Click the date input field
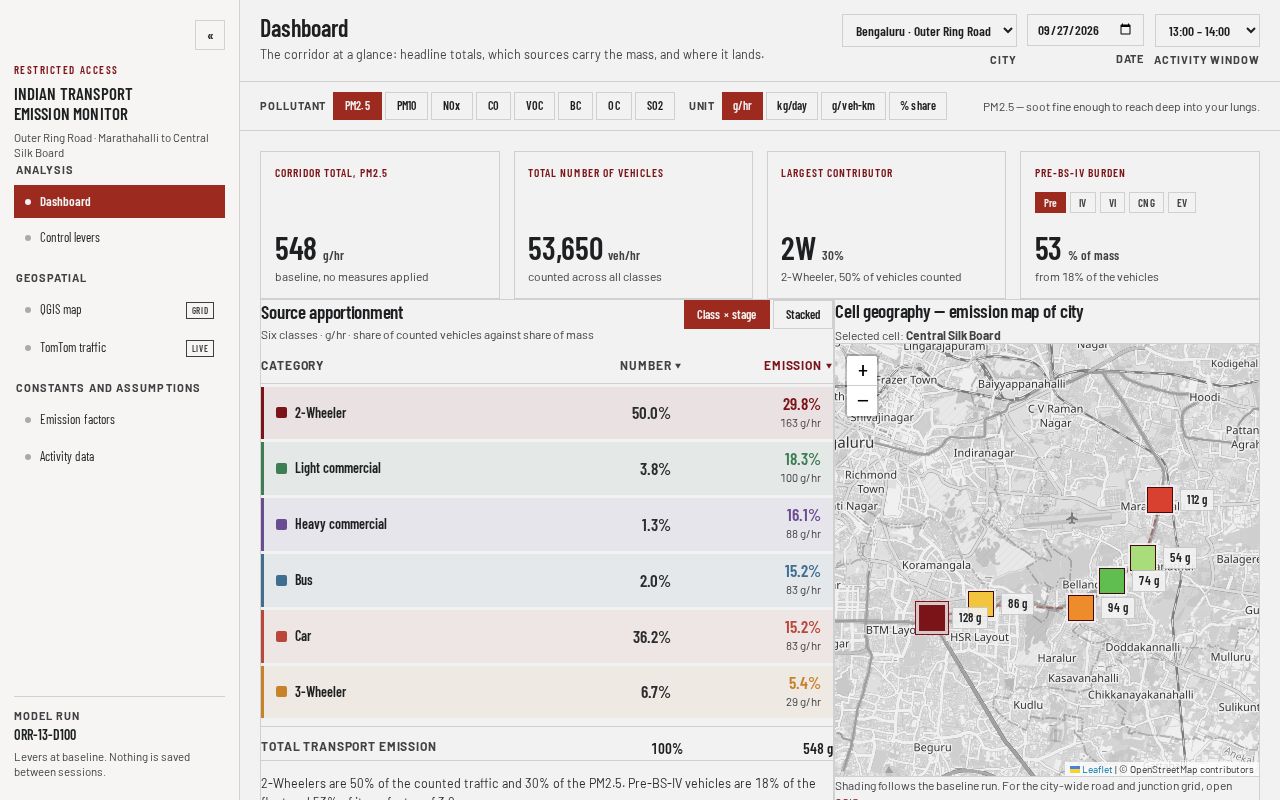The image size is (1280, 800). (x=1085, y=30)
